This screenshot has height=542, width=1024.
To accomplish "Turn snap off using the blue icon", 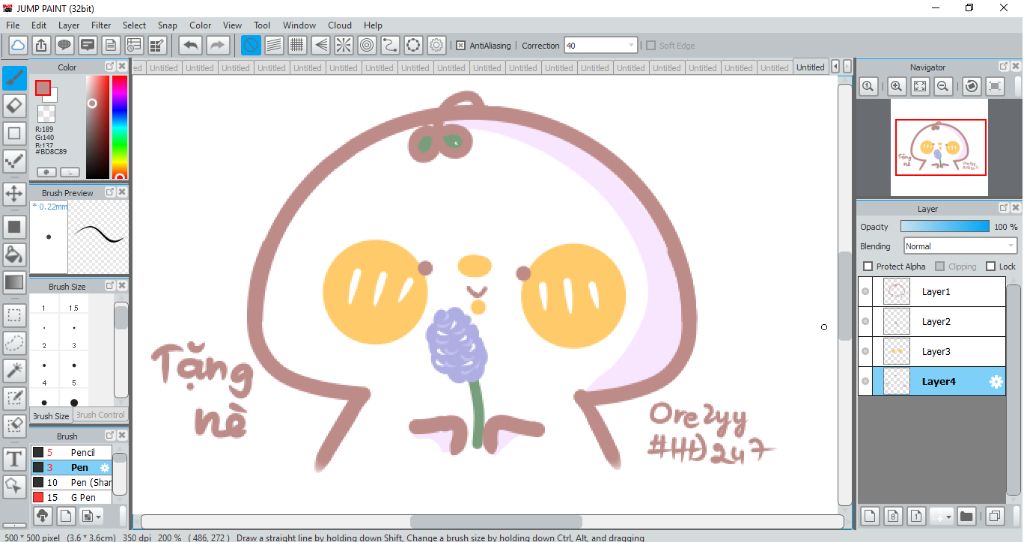I will (x=251, y=45).
